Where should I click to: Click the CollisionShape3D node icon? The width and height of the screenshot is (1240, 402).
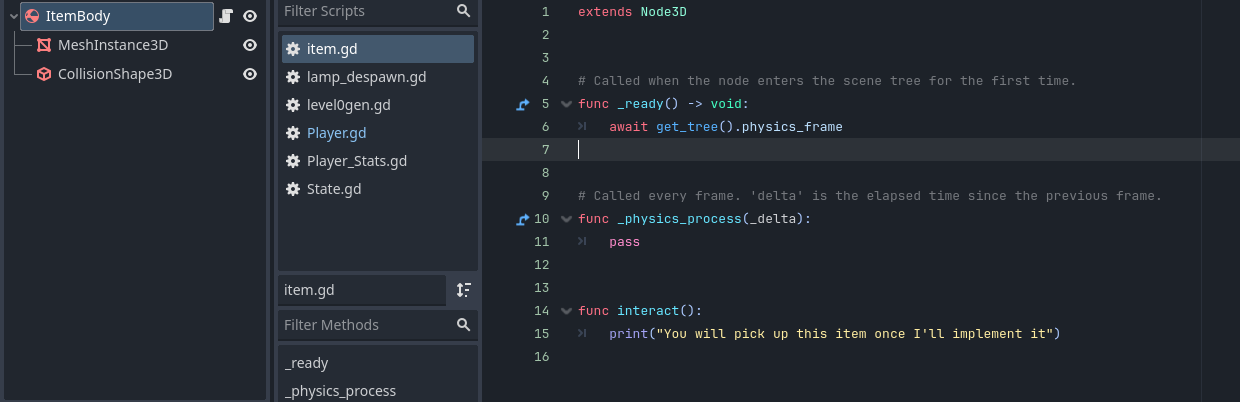point(44,74)
